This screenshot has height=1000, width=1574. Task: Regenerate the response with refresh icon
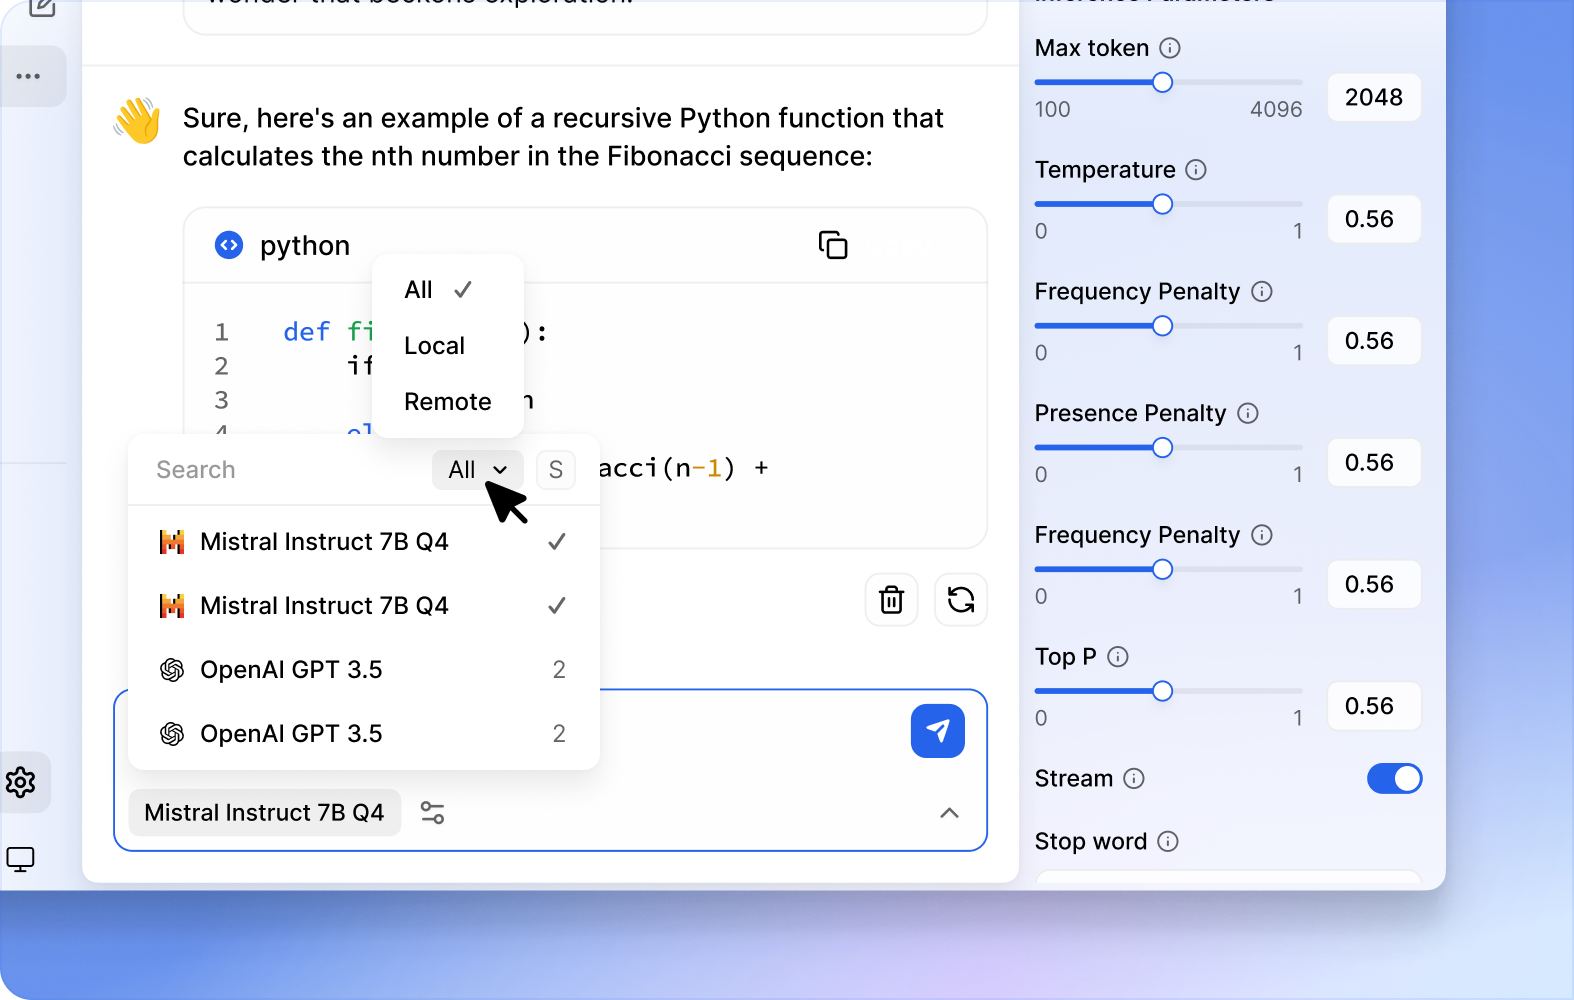[x=960, y=600]
